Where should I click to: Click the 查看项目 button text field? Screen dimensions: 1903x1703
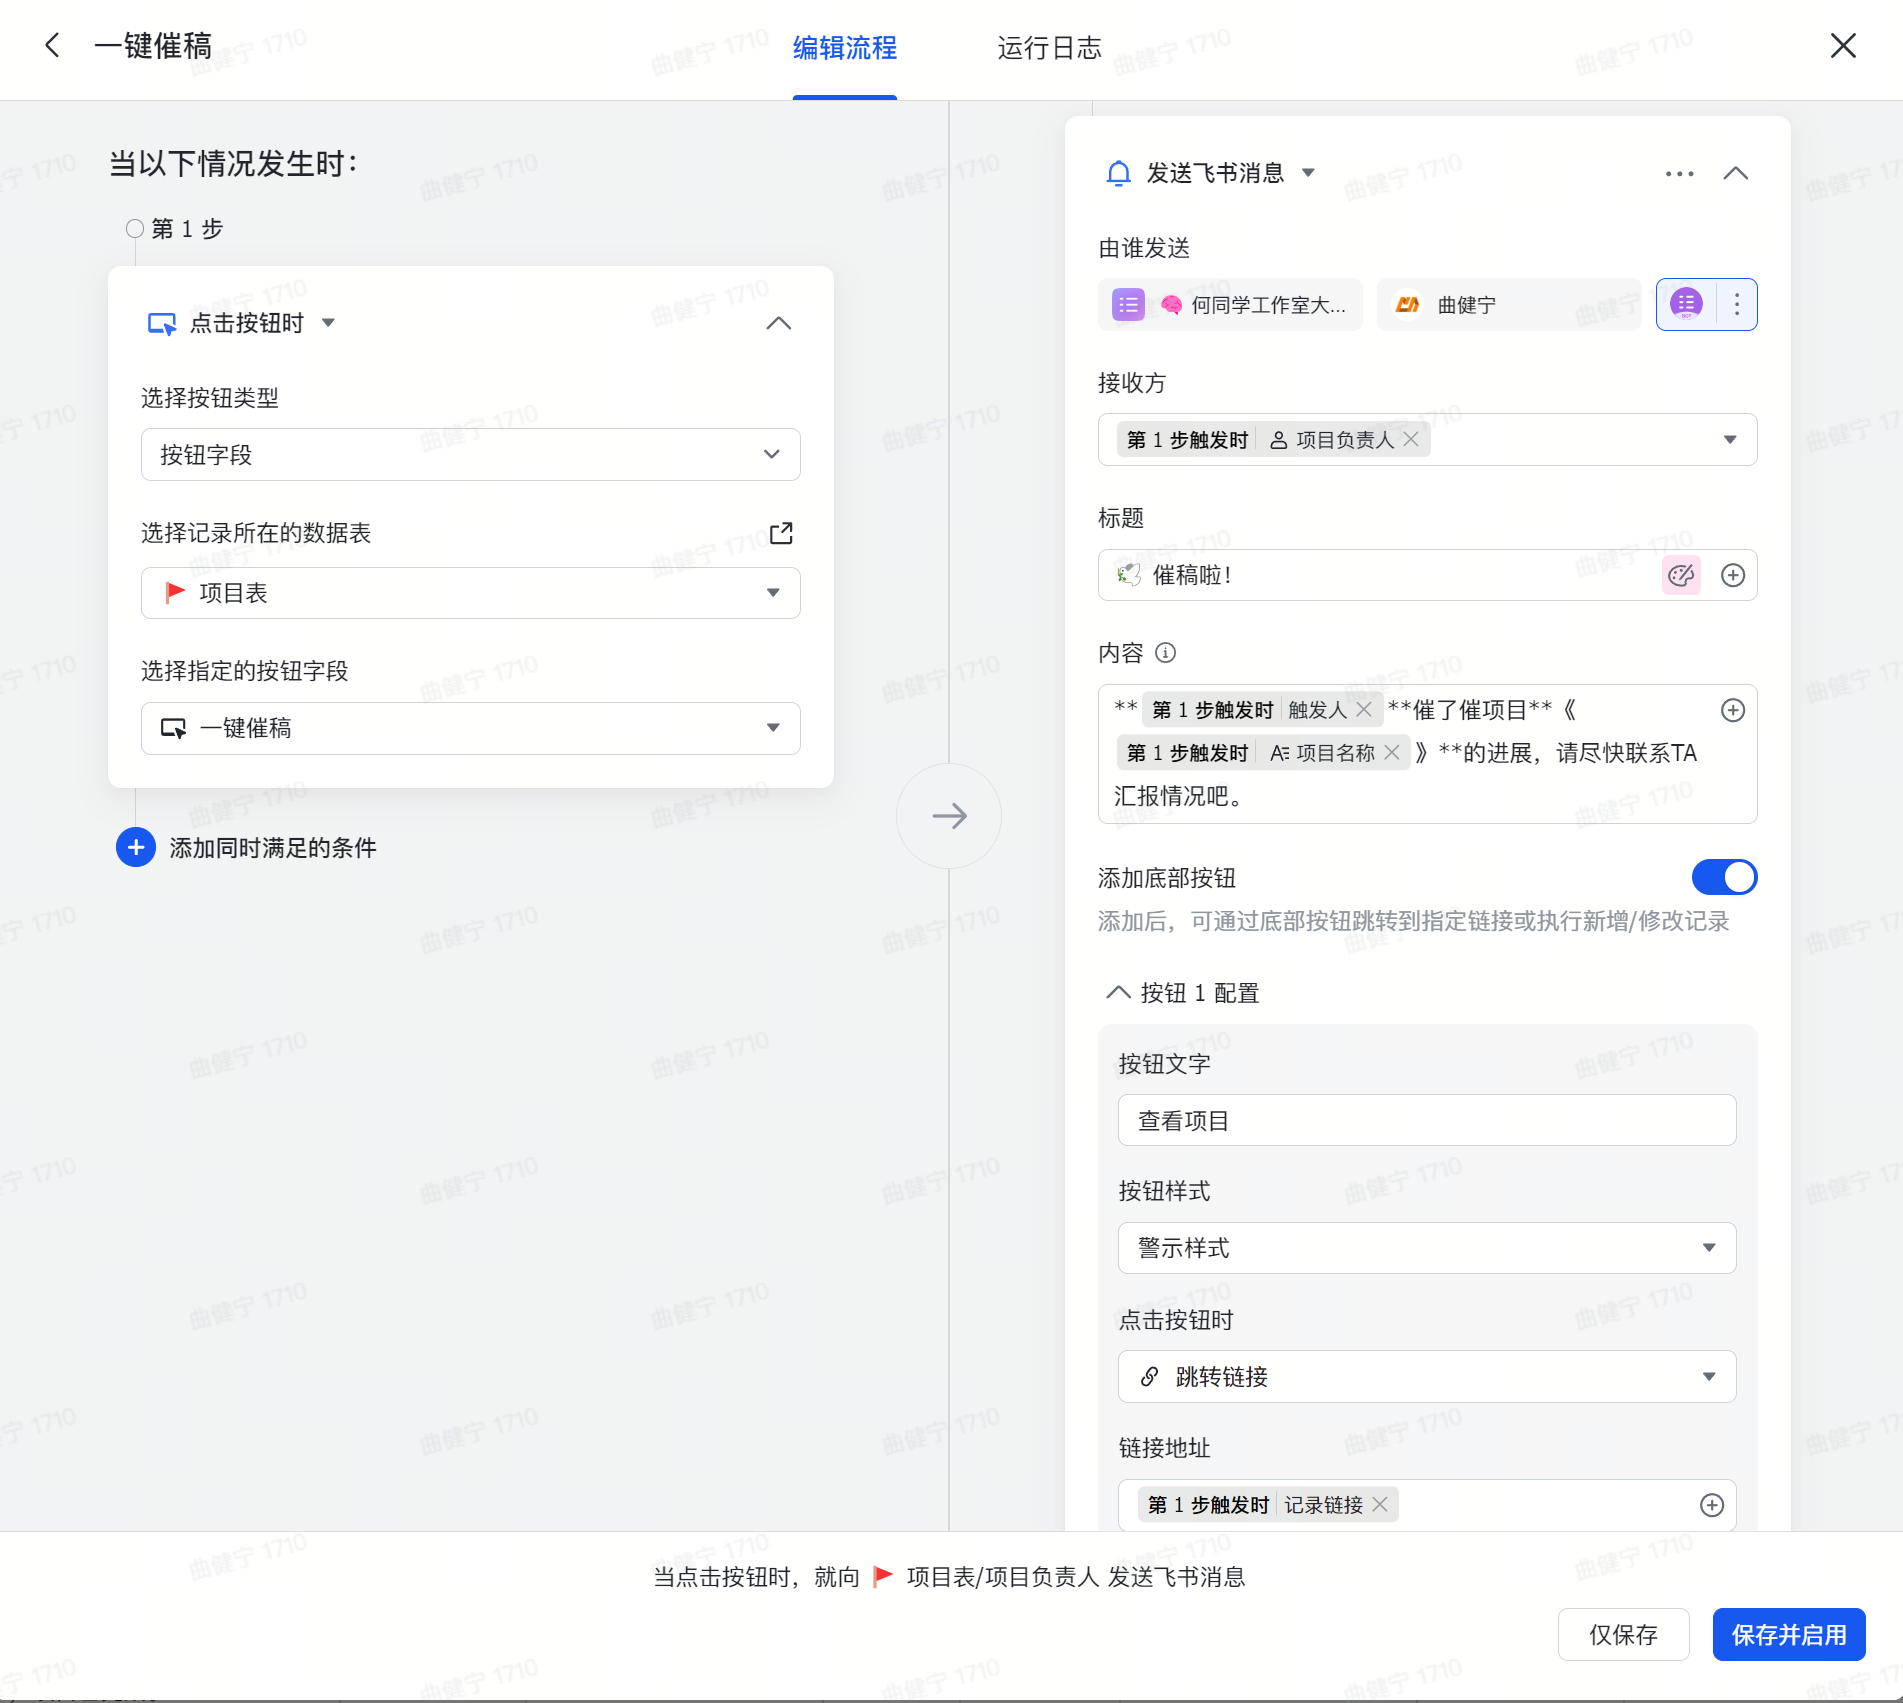click(x=1426, y=1121)
